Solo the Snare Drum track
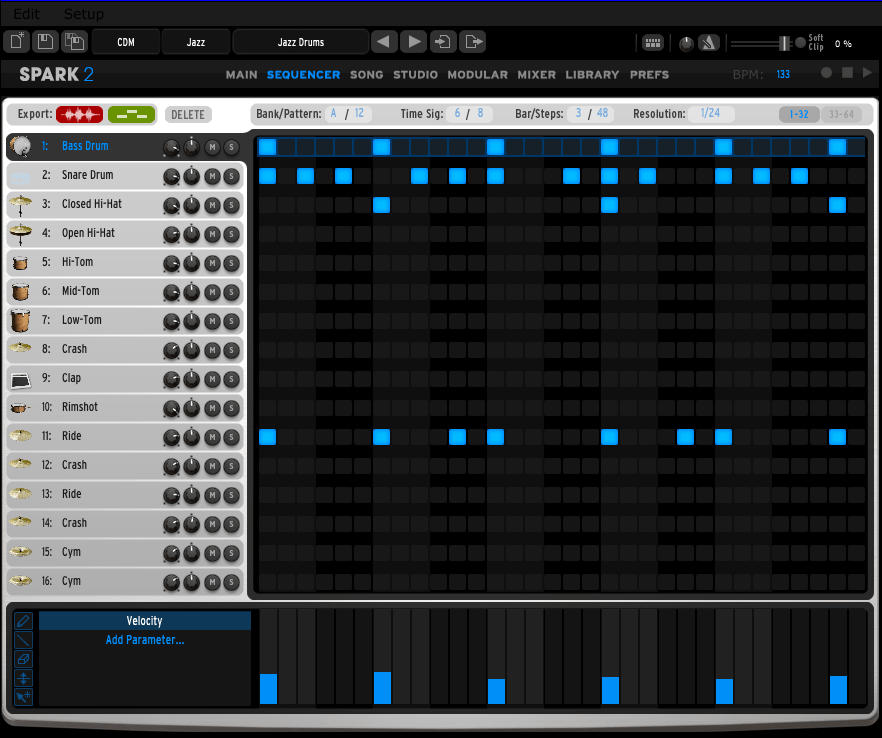This screenshot has width=882, height=738. [231, 175]
